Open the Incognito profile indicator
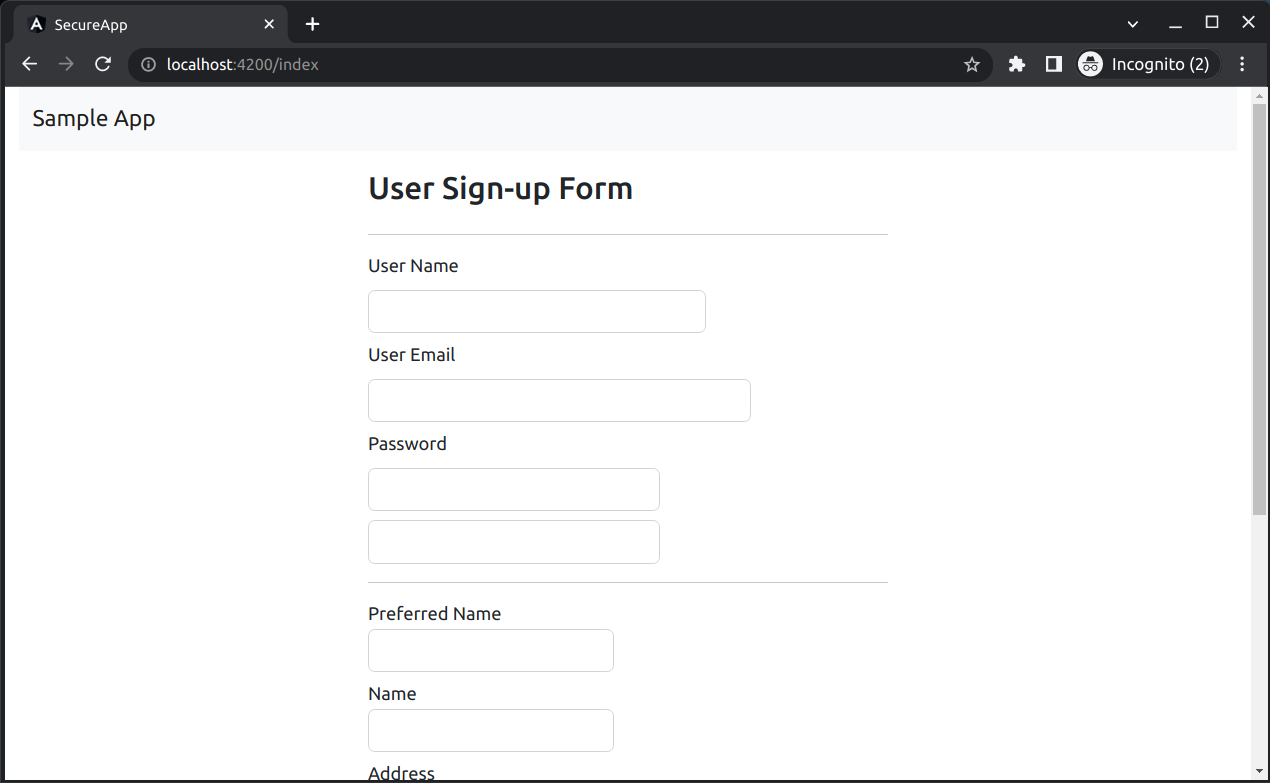The height and width of the screenshot is (783, 1270). [1147, 64]
